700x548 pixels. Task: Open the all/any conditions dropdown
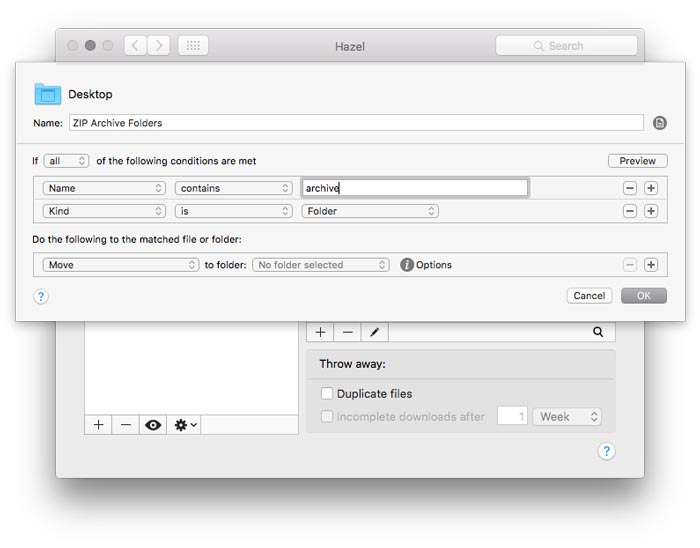click(67, 161)
